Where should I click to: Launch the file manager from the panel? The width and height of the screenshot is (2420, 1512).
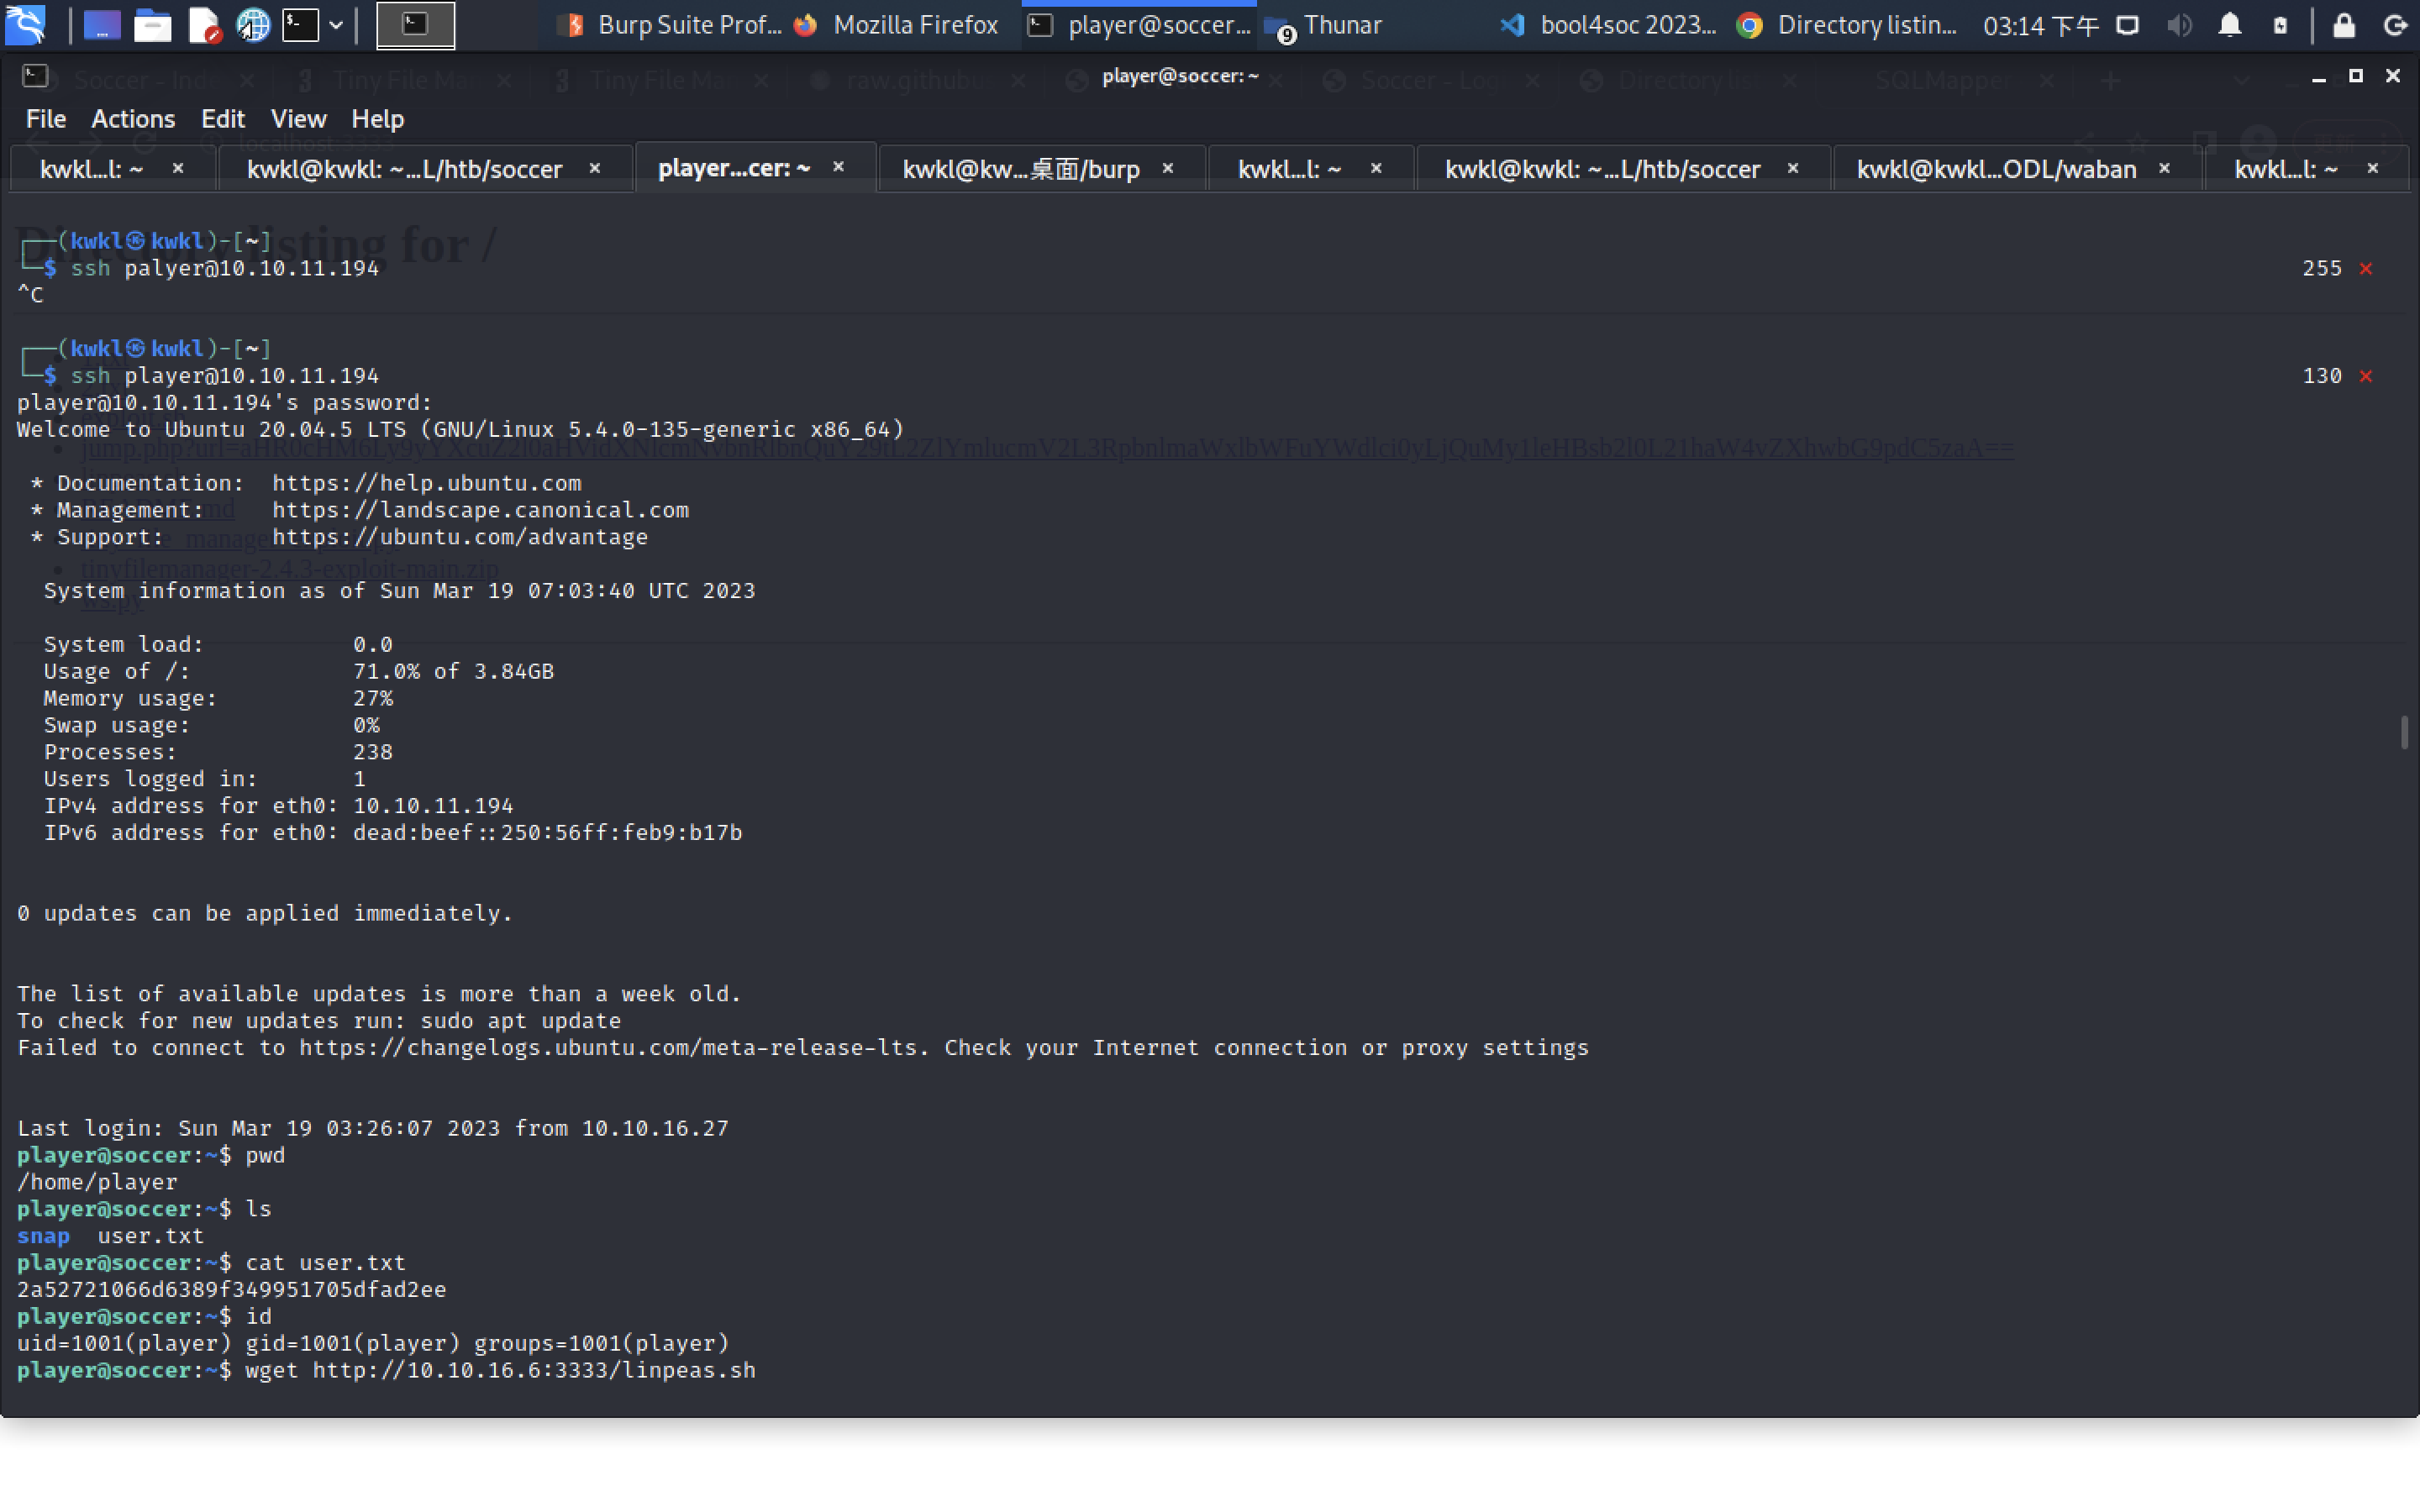point(153,25)
